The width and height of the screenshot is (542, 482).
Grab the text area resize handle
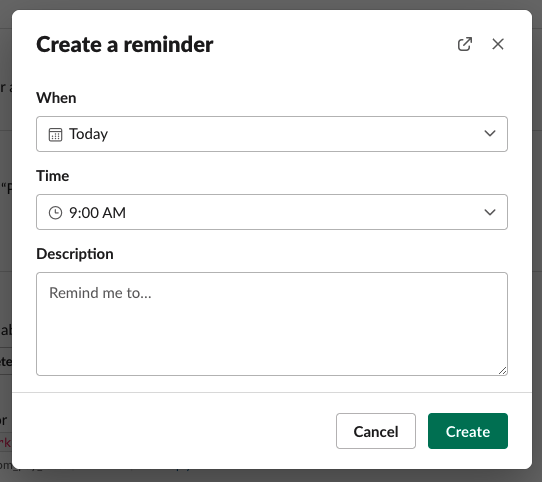click(x=503, y=370)
